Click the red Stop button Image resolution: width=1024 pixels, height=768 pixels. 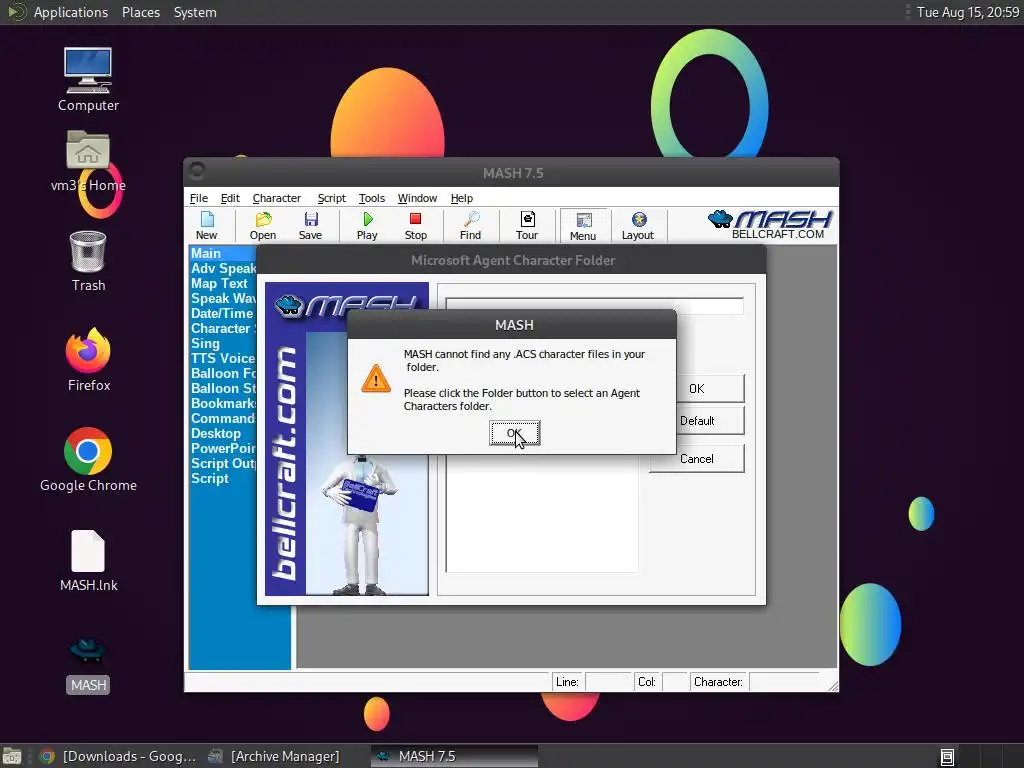415,225
